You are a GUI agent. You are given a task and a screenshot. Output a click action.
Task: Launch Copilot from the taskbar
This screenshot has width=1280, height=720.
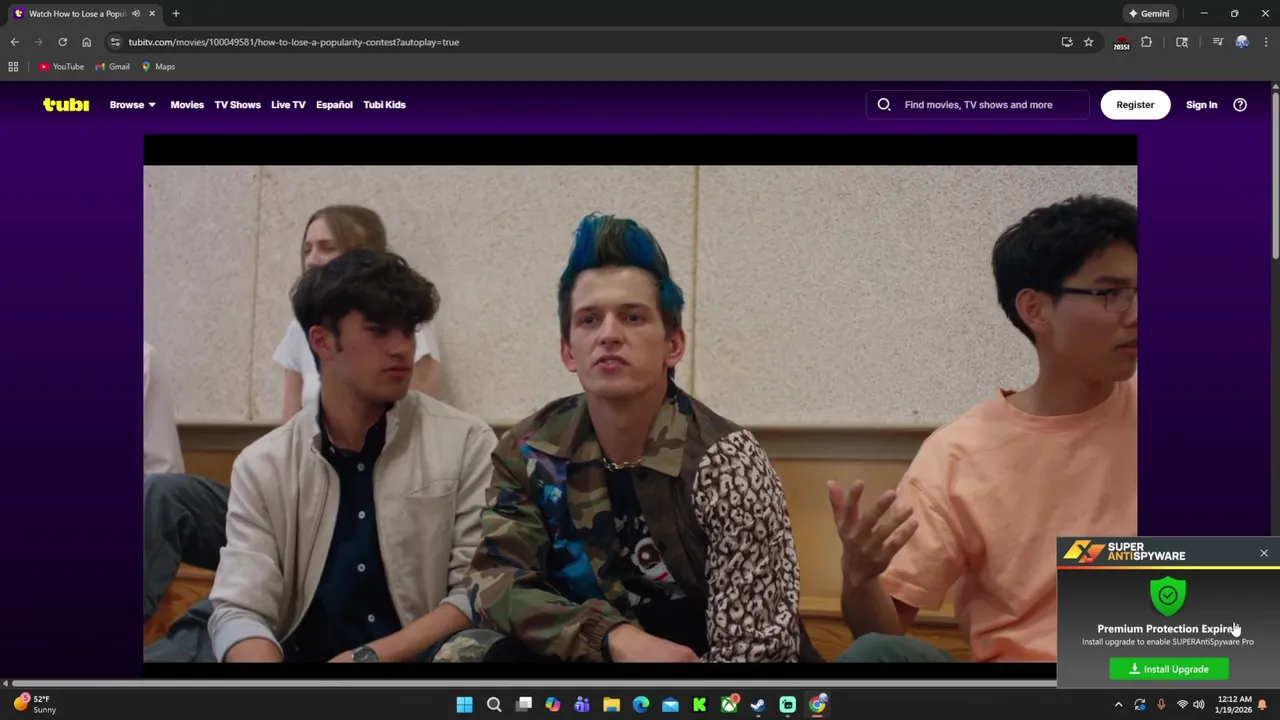(552, 705)
